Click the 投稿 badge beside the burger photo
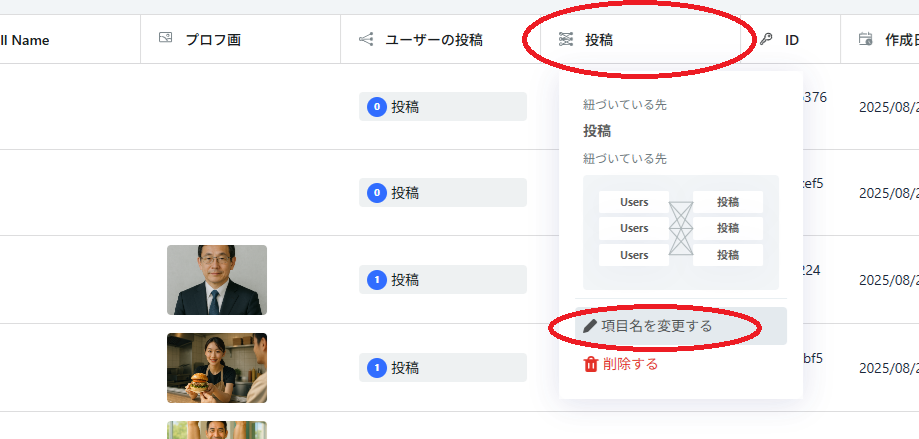919x439 pixels. point(443,367)
